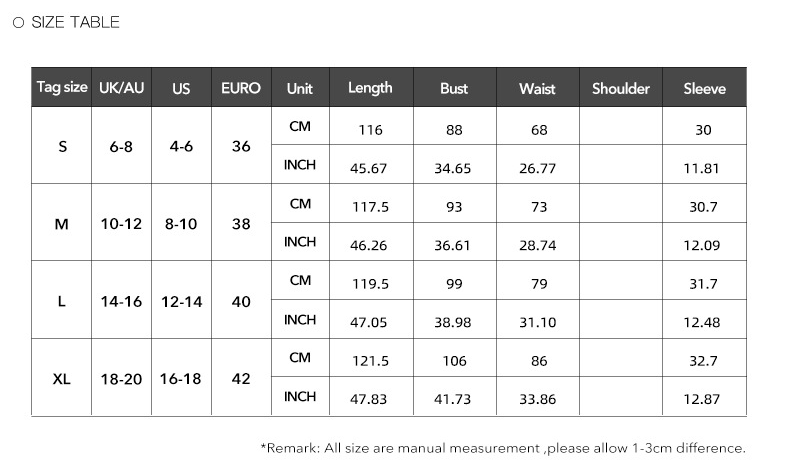Click the Bust column header
786x473 pixels.
pos(454,88)
